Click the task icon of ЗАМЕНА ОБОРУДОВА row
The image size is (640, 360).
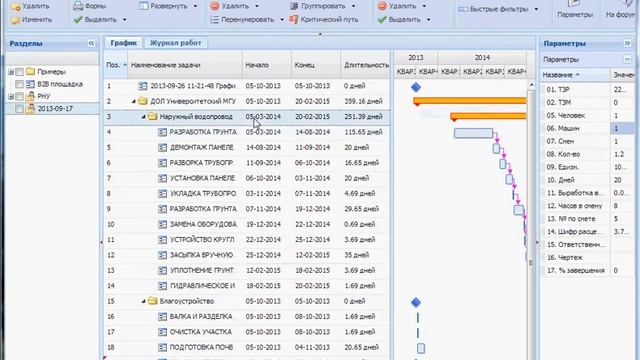162,224
